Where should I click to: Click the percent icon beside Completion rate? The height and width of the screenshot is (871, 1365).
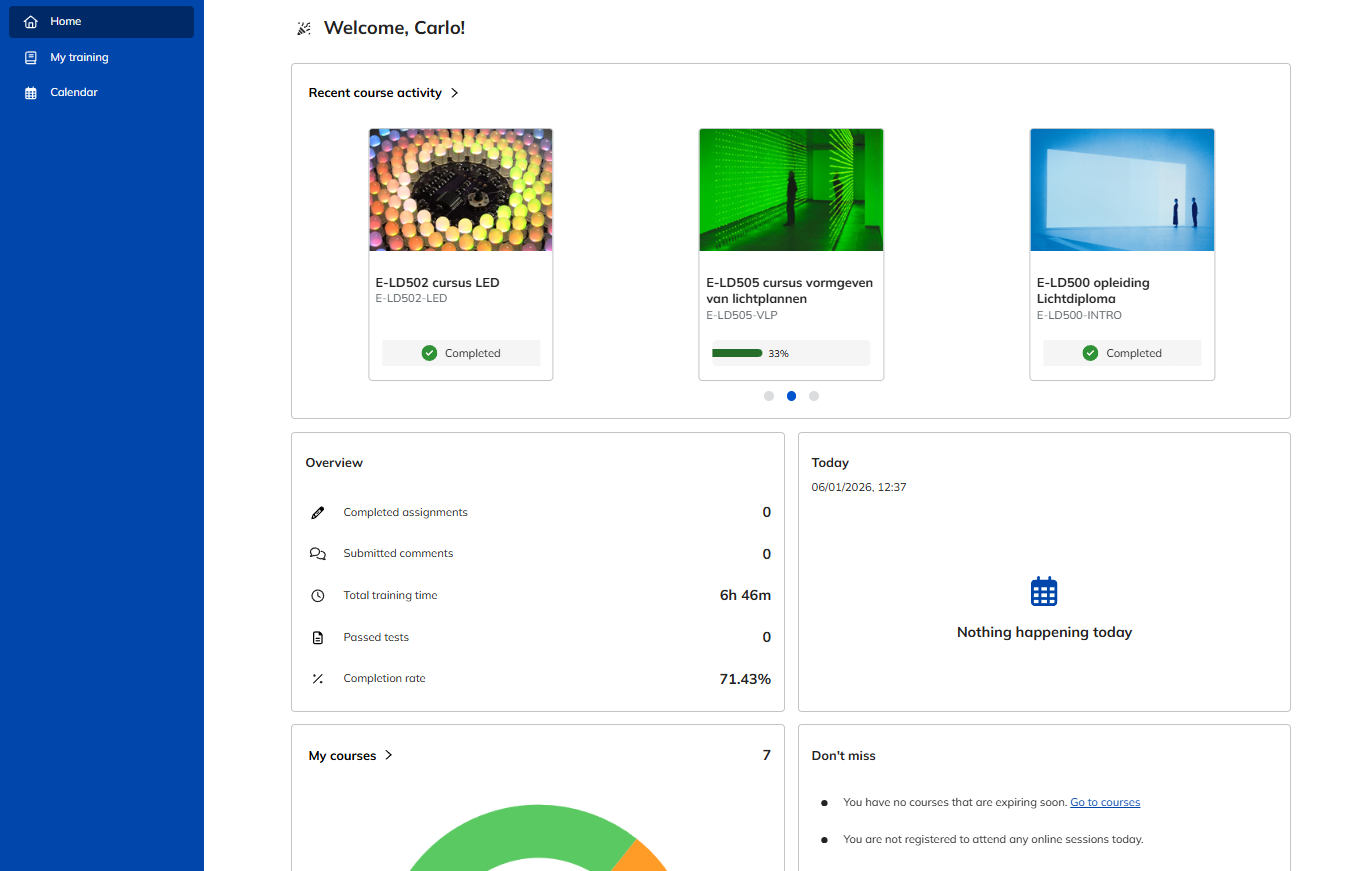[318, 679]
